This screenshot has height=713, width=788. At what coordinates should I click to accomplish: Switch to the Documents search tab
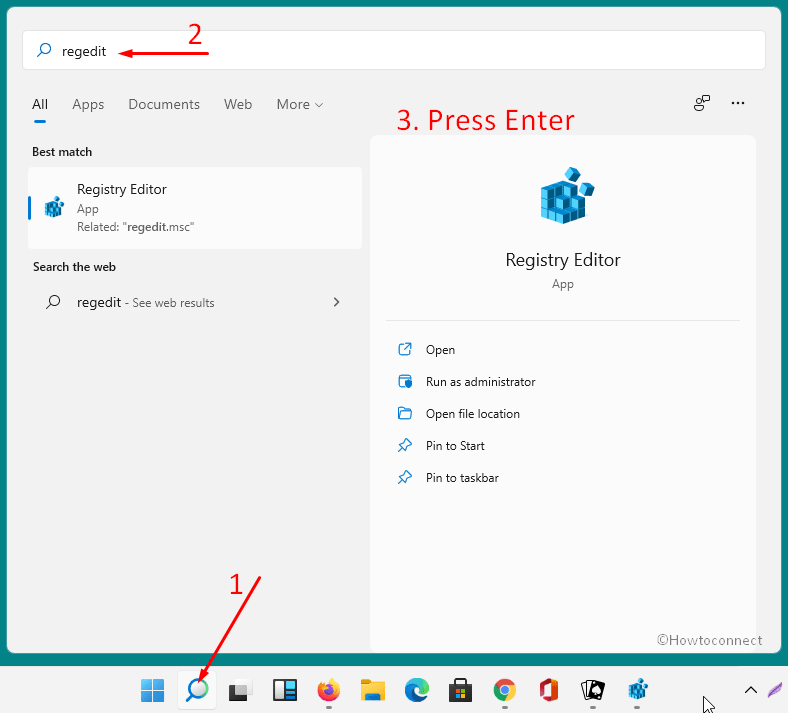pyautogui.click(x=164, y=105)
